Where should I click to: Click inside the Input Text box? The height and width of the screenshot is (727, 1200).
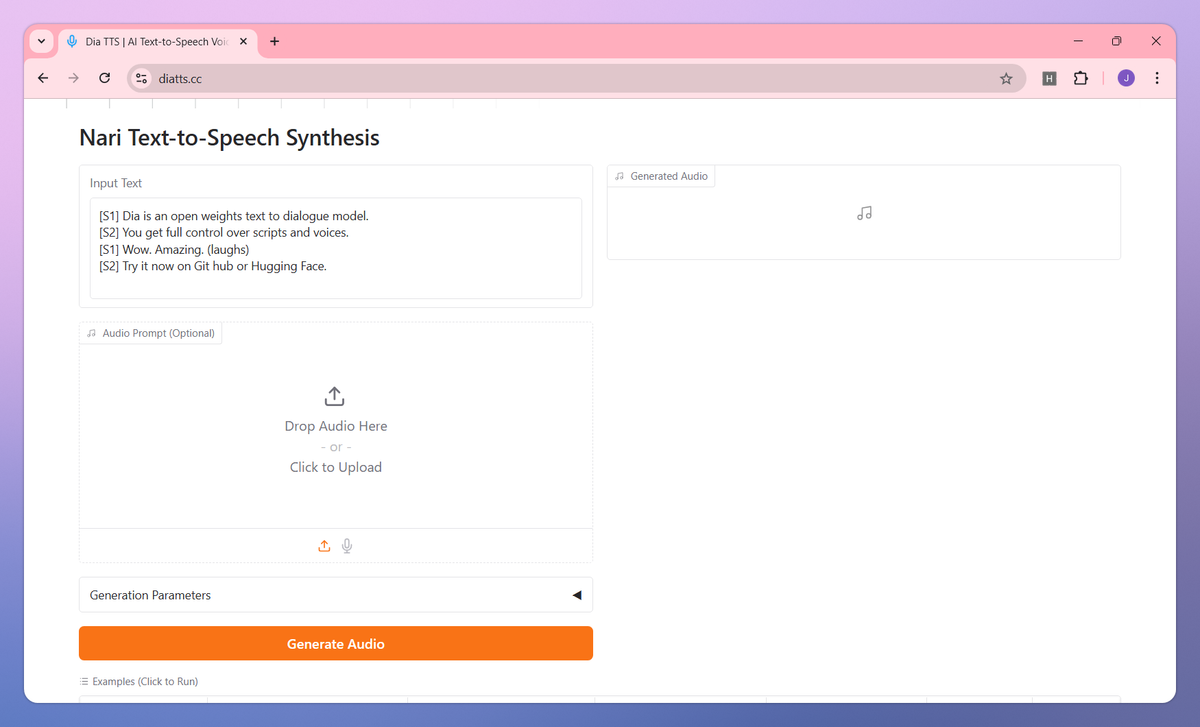click(x=336, y=248)
